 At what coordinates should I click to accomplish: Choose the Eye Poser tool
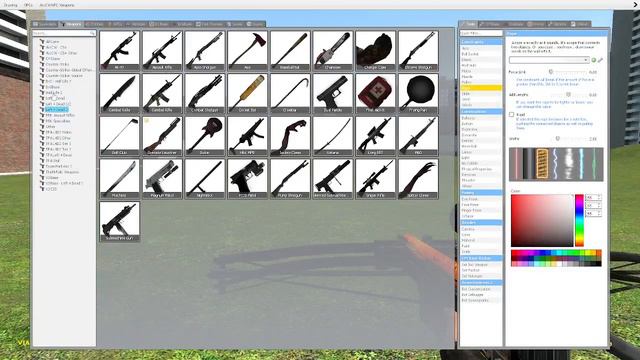pyautogui.click(x=481, y=199)
